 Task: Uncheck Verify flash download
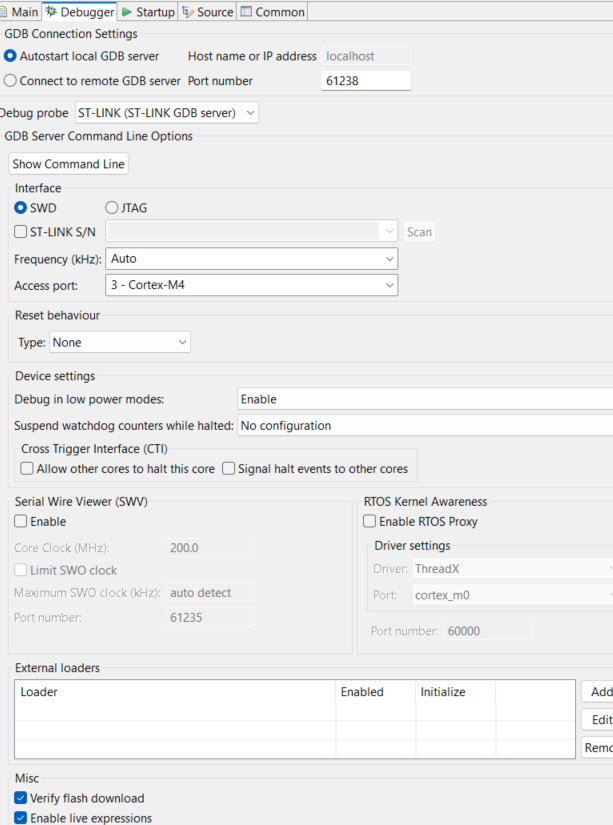tap(21, 798)
